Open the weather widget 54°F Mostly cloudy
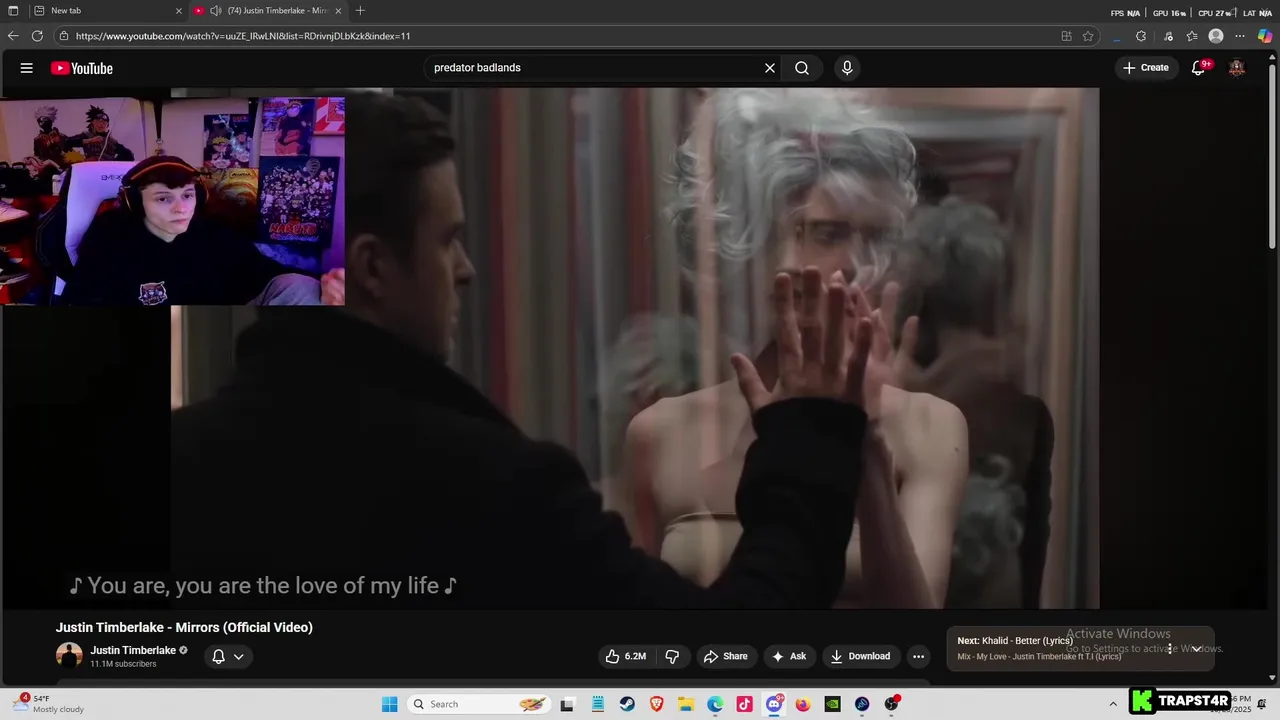Viewport: 1280px width, 720px height. 50,704
